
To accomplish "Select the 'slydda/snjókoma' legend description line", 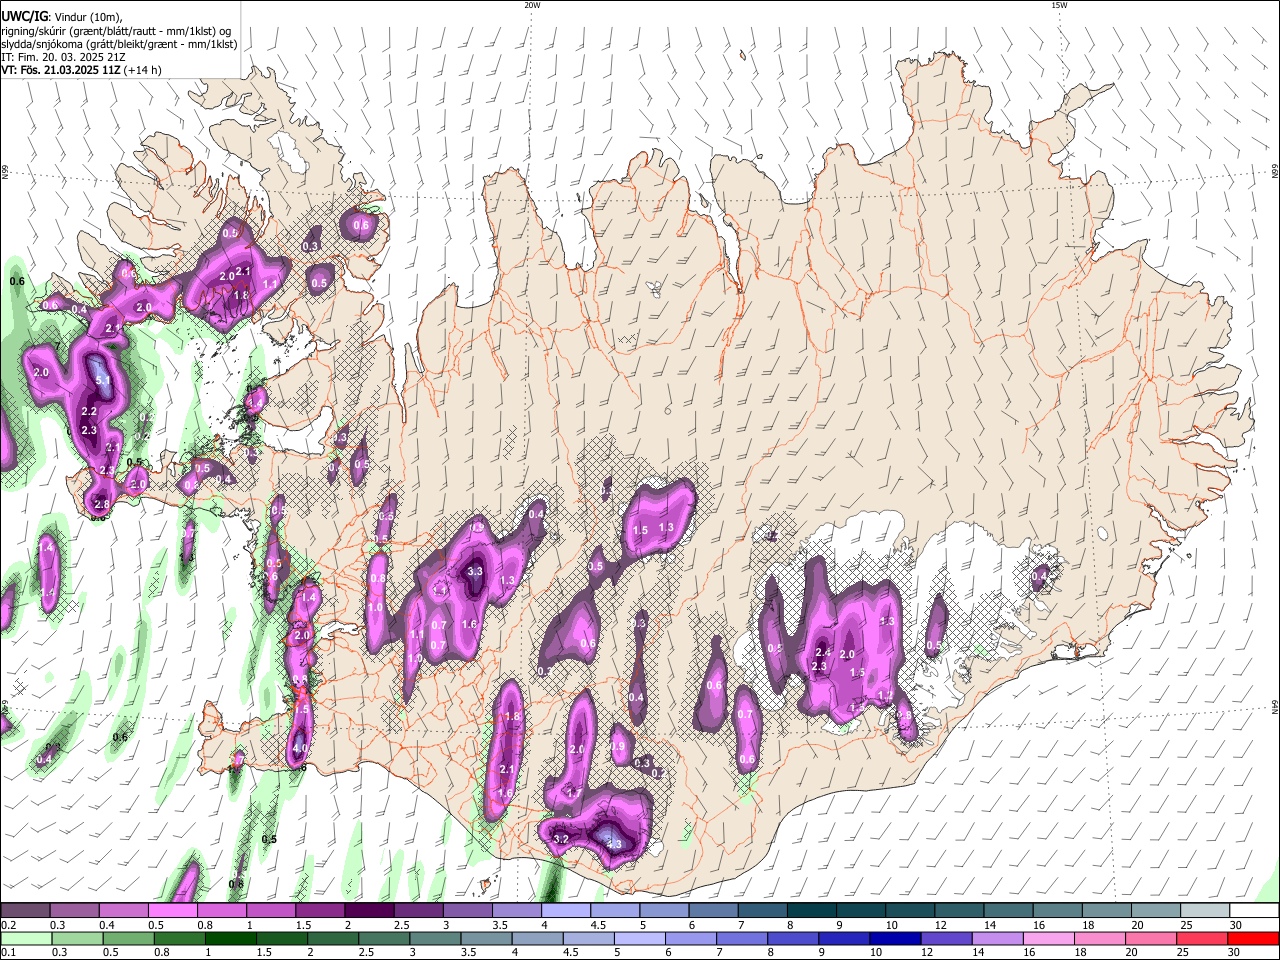I will tap(119, 44).
